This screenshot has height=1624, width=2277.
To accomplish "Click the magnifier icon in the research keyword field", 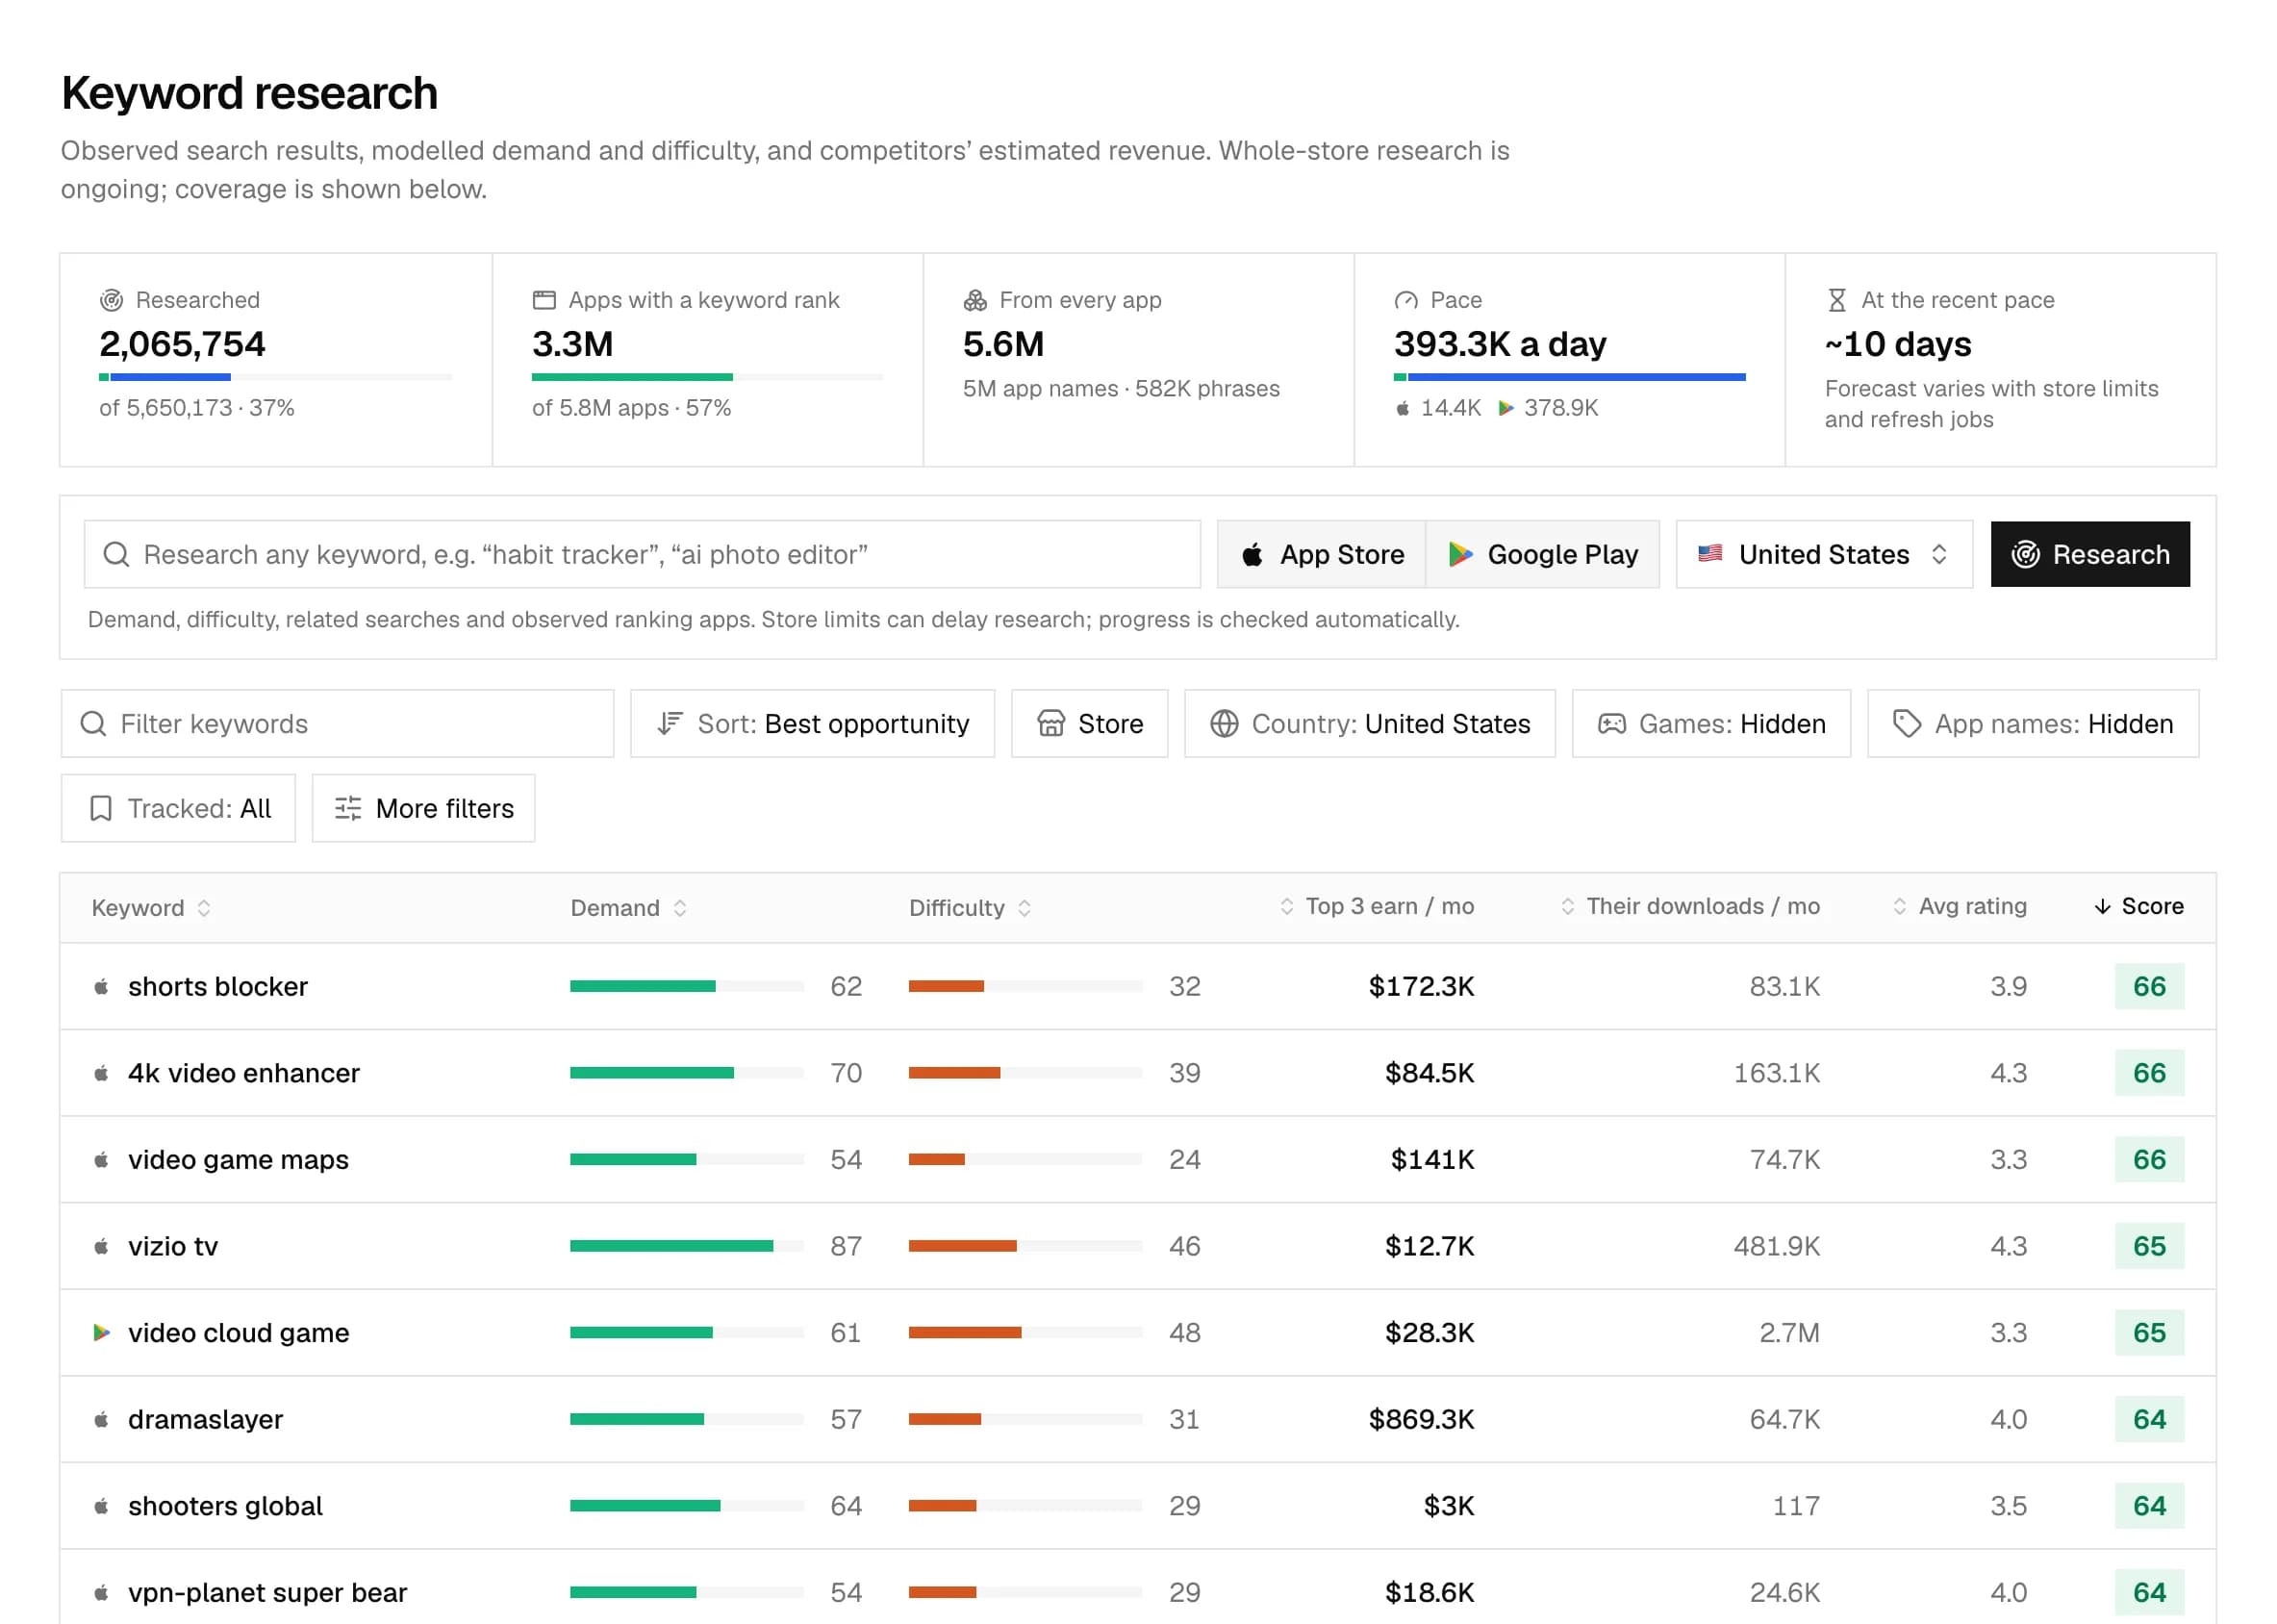I will [x=117, y=554].
